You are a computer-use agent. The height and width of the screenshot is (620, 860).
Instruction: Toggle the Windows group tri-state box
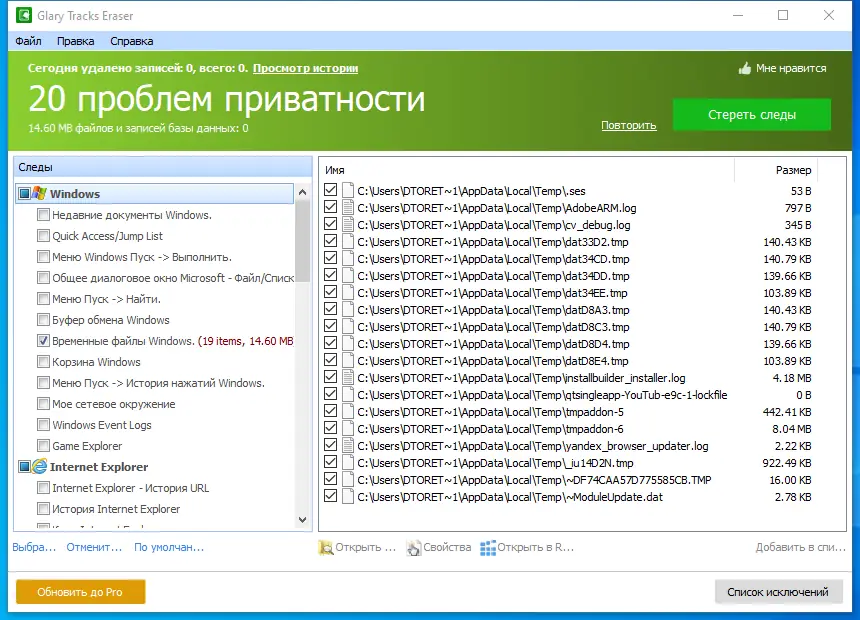pyautogui.click(x=24, y=193)
